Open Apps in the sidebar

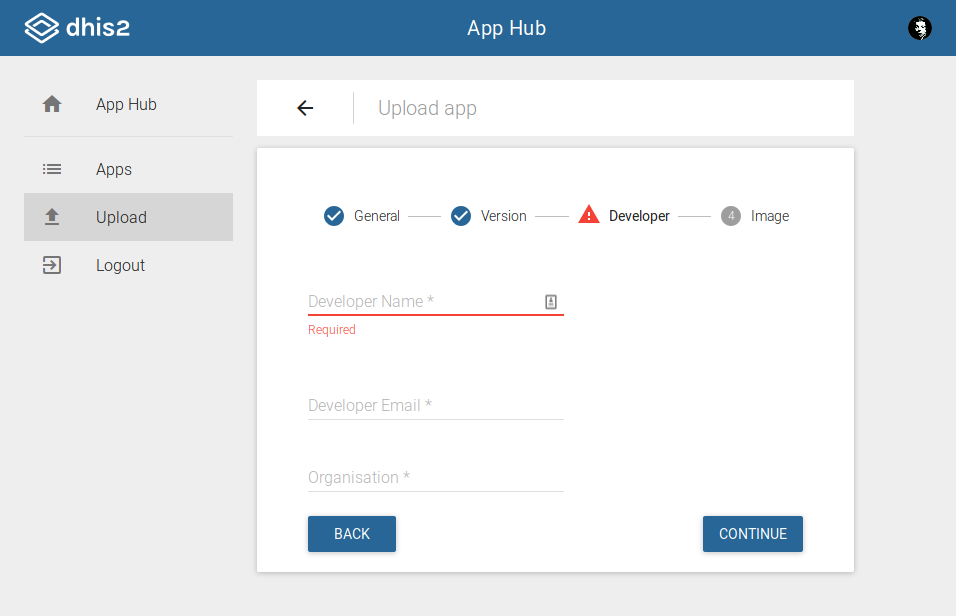coord(129,169)
